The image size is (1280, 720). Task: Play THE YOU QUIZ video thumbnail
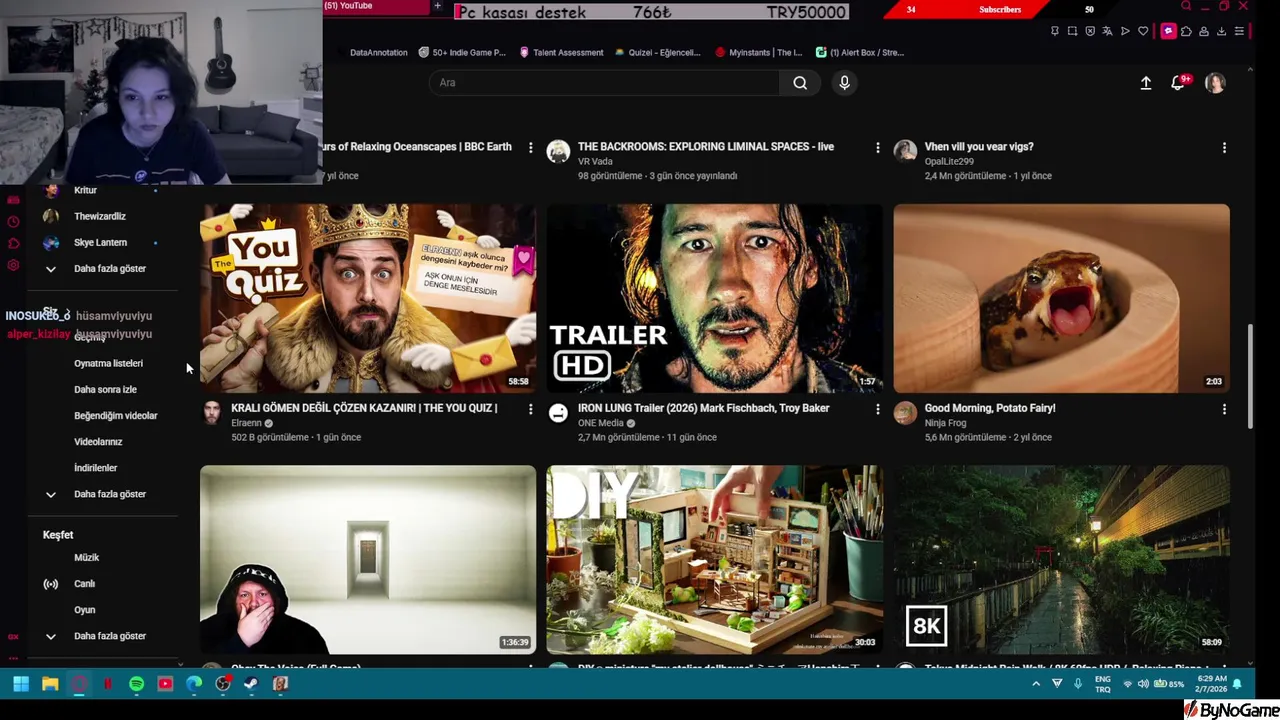368,299
